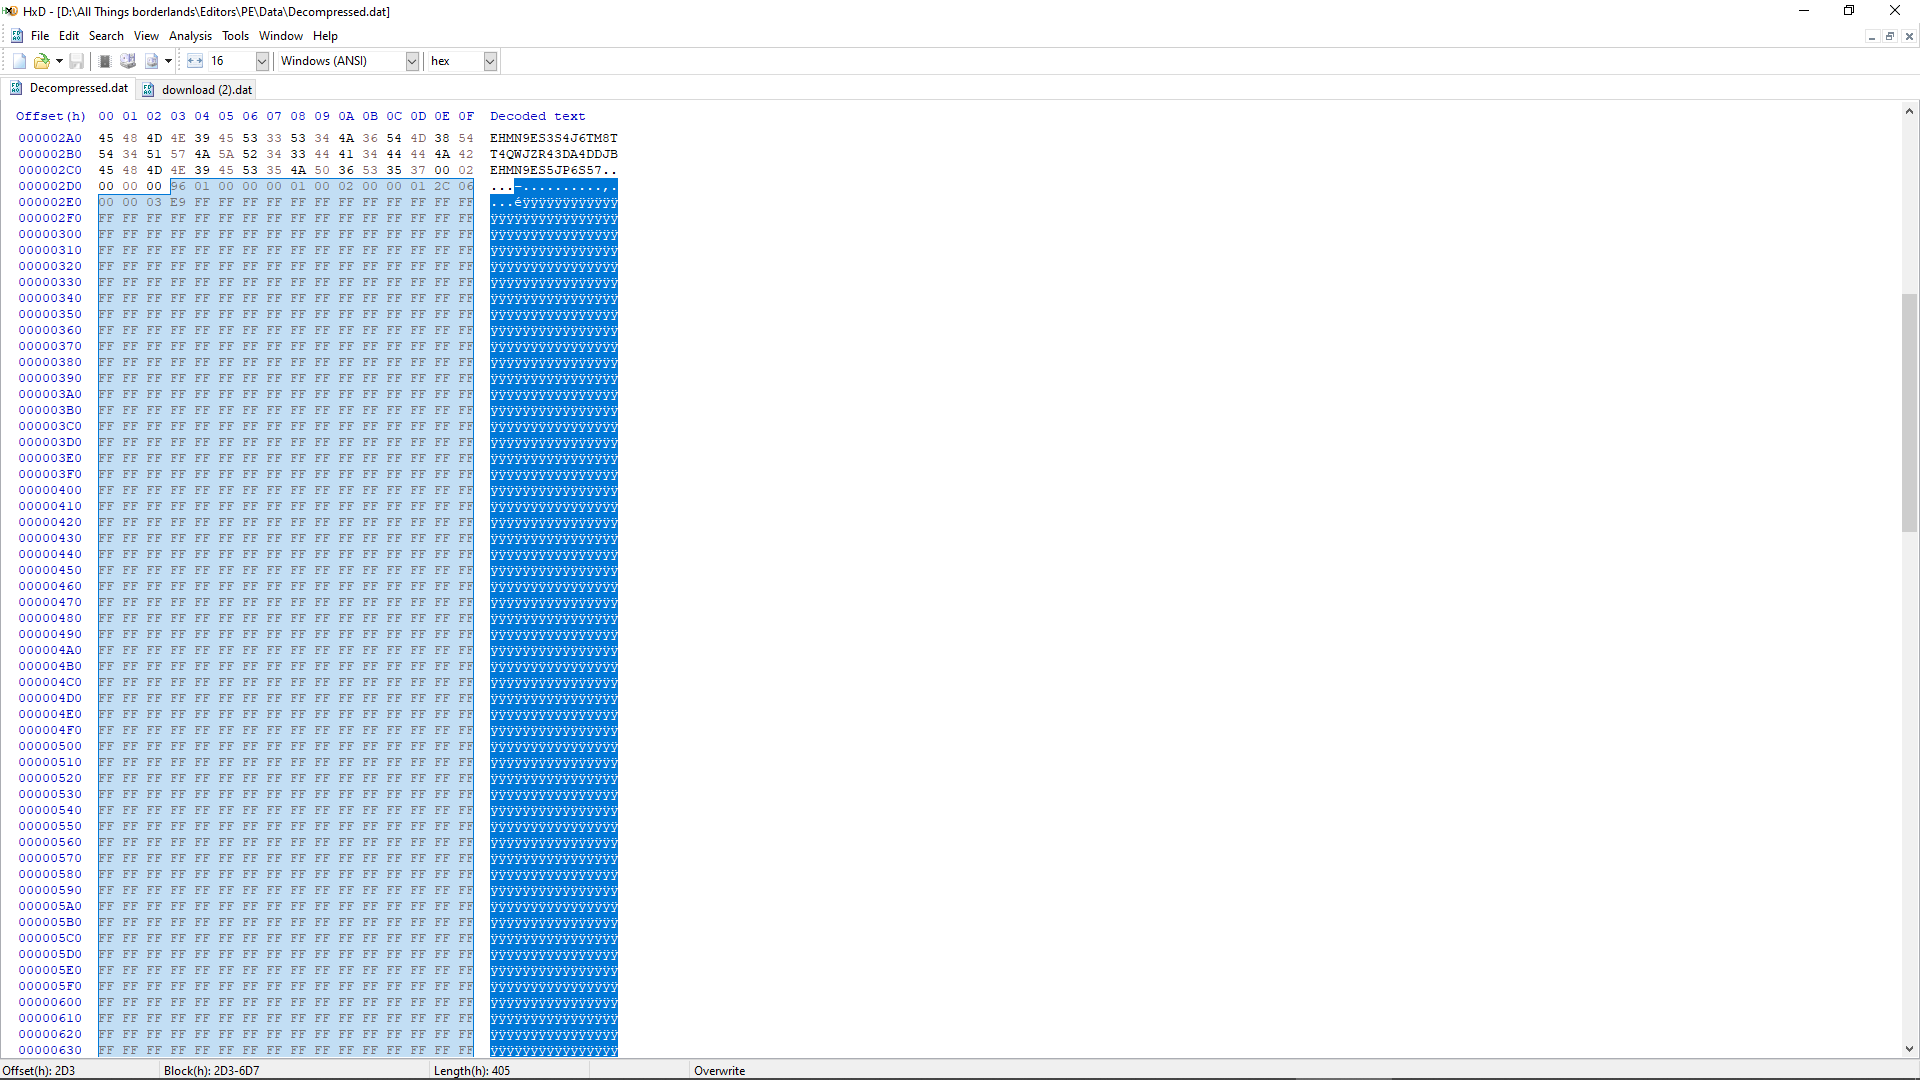Viewport: 1920px width, 1080px height.
Task: Restore down the HxD main window
Action: coord(1849,11)
